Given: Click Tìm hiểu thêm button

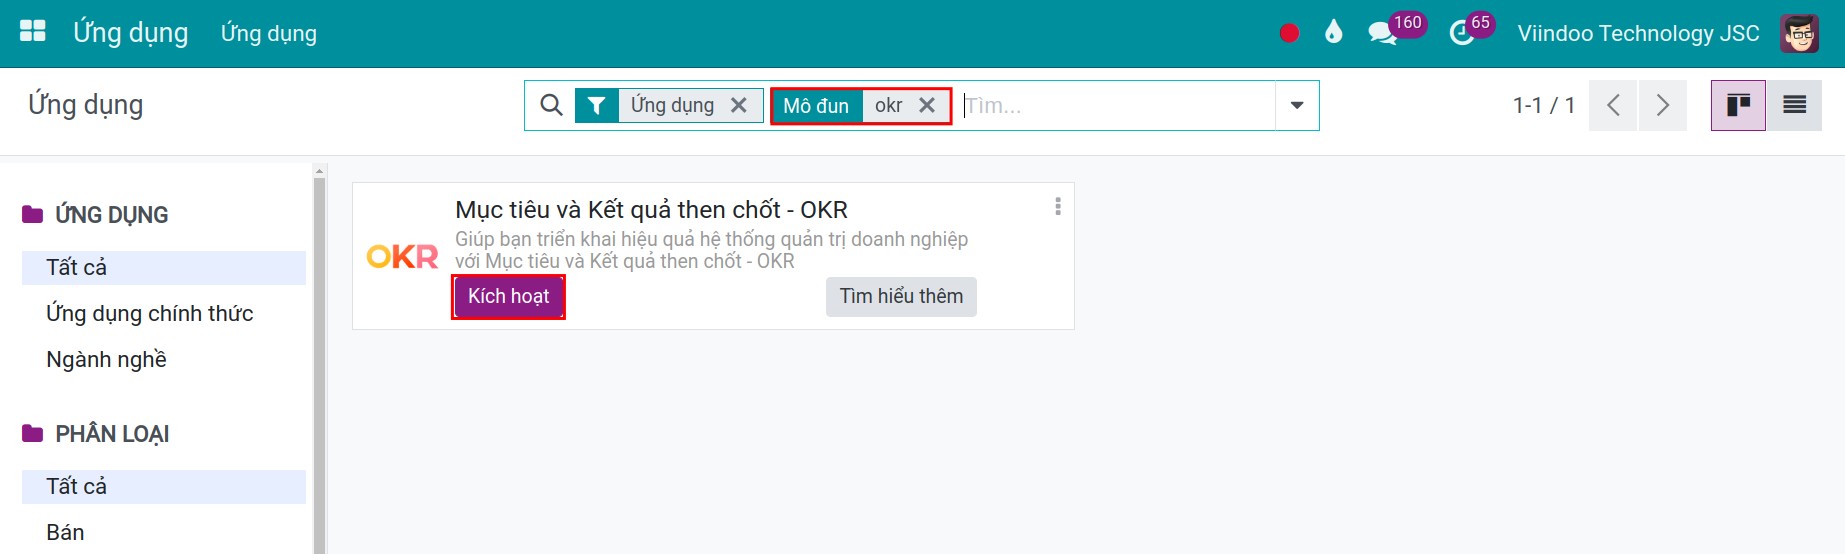Looking at the screenshot, I should (901, 297).
